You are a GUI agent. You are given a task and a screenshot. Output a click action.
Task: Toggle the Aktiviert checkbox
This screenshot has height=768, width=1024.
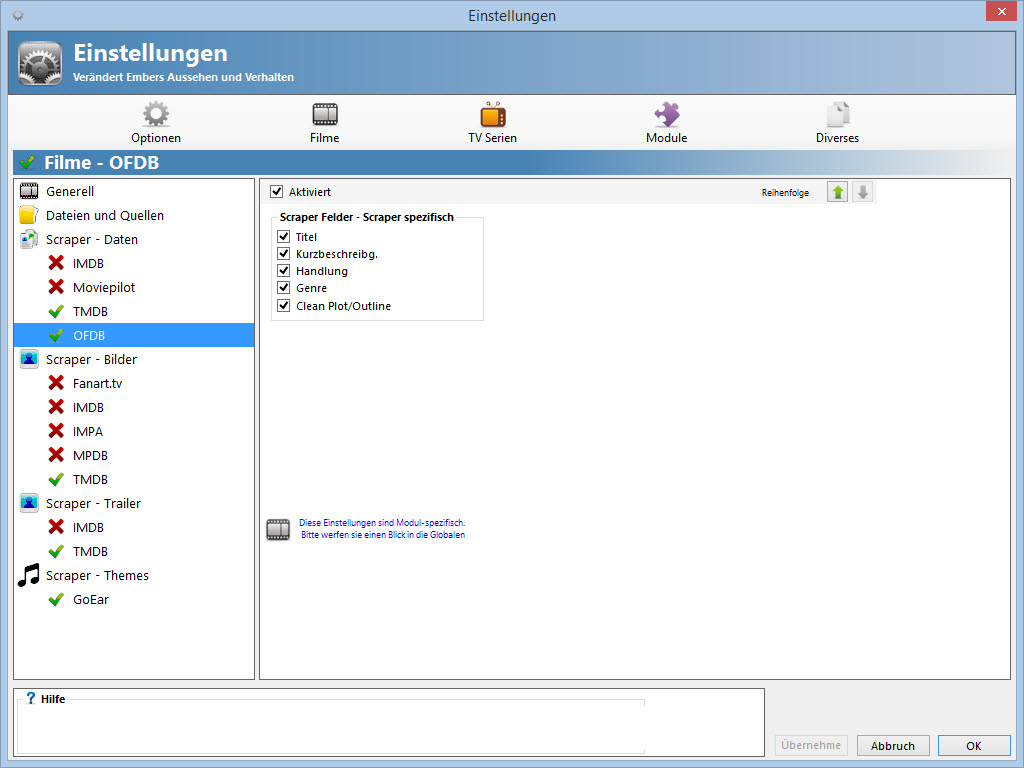pyautogui.click(x=277, y=191)
